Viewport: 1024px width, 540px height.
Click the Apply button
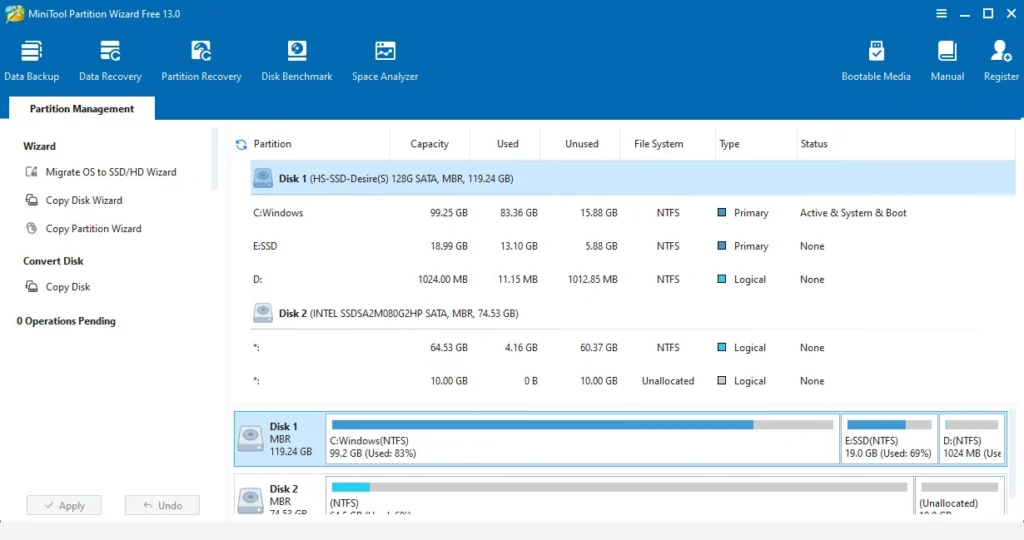coord(63,506)
